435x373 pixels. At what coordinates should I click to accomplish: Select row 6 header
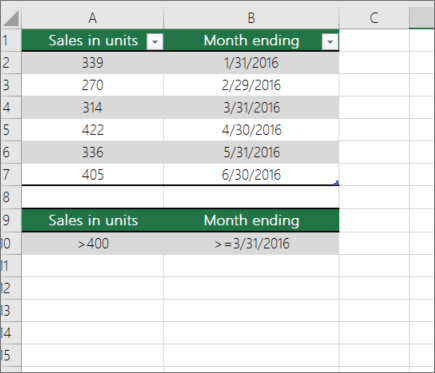click(x=11, y=152)
